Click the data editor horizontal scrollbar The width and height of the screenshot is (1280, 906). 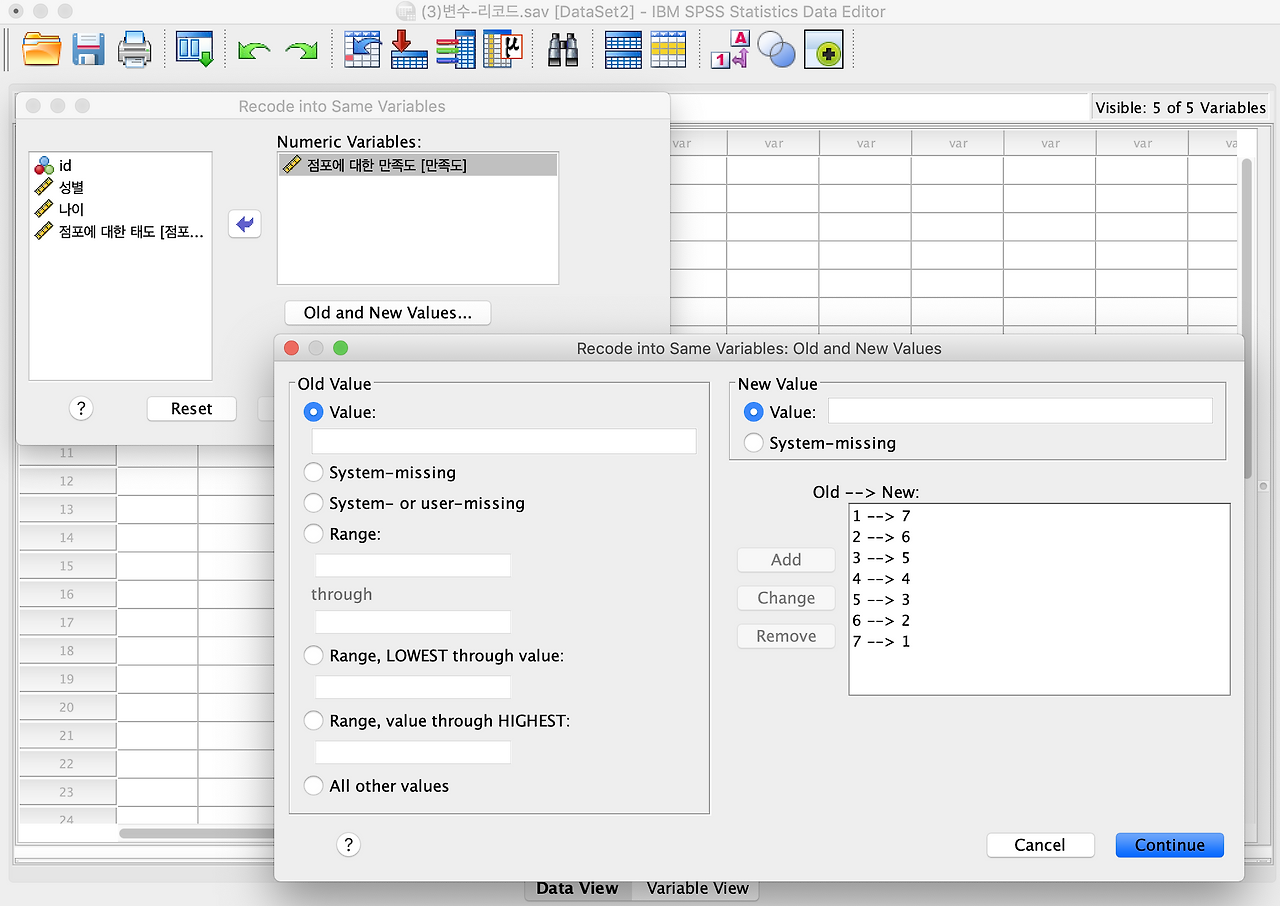click(196, 833)
